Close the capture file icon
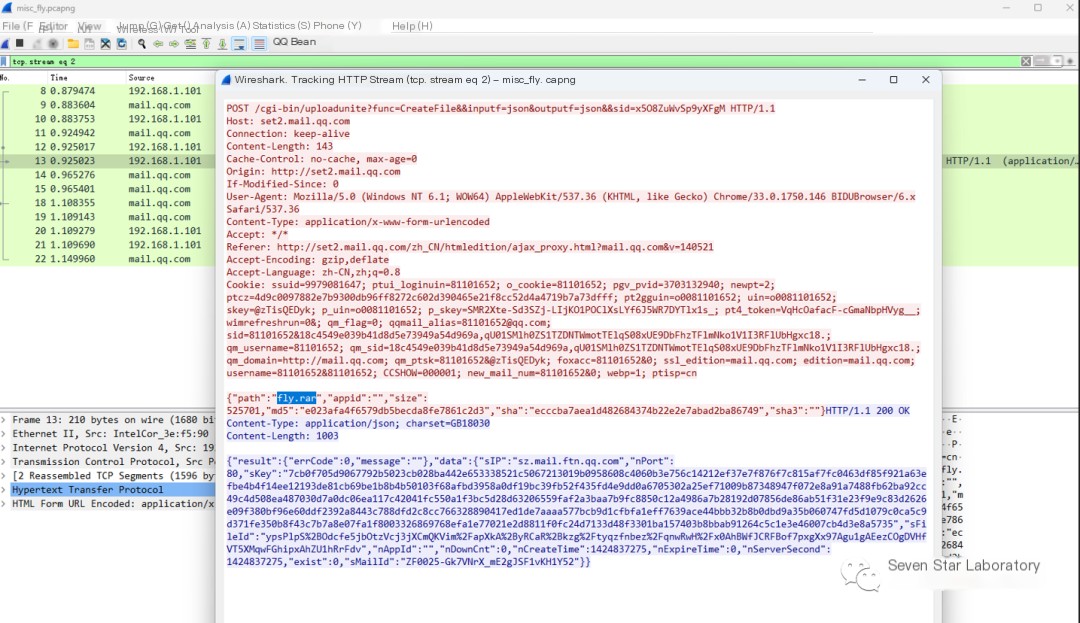Screen dimensions: 1080x623 105,43
